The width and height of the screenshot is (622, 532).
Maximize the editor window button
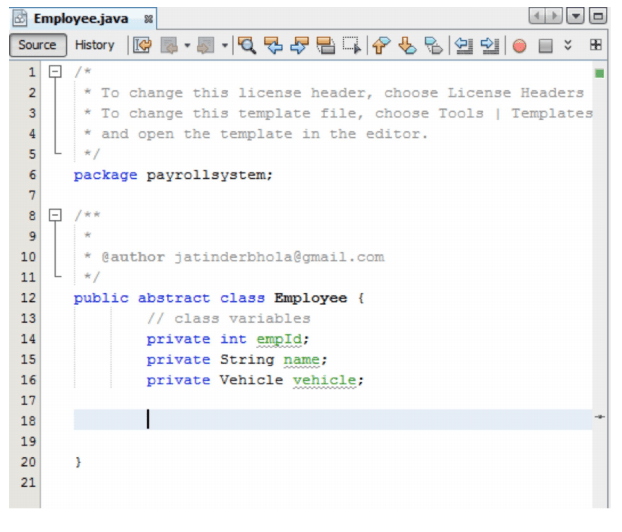(598, 16)
